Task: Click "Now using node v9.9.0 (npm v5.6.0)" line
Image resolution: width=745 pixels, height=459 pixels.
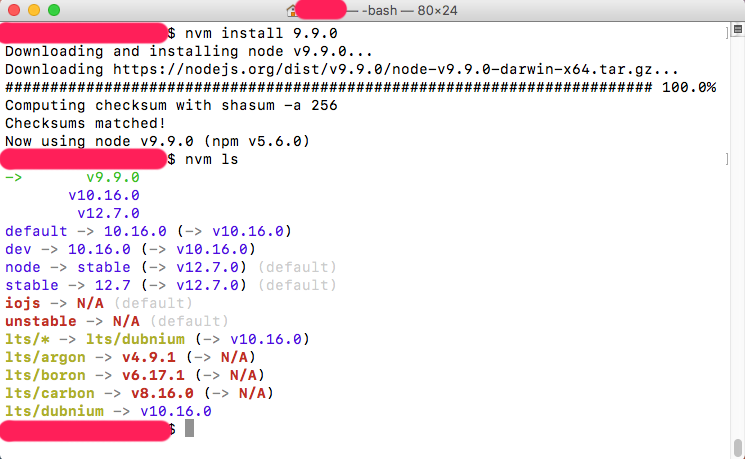Action: (x=157, y=142)
